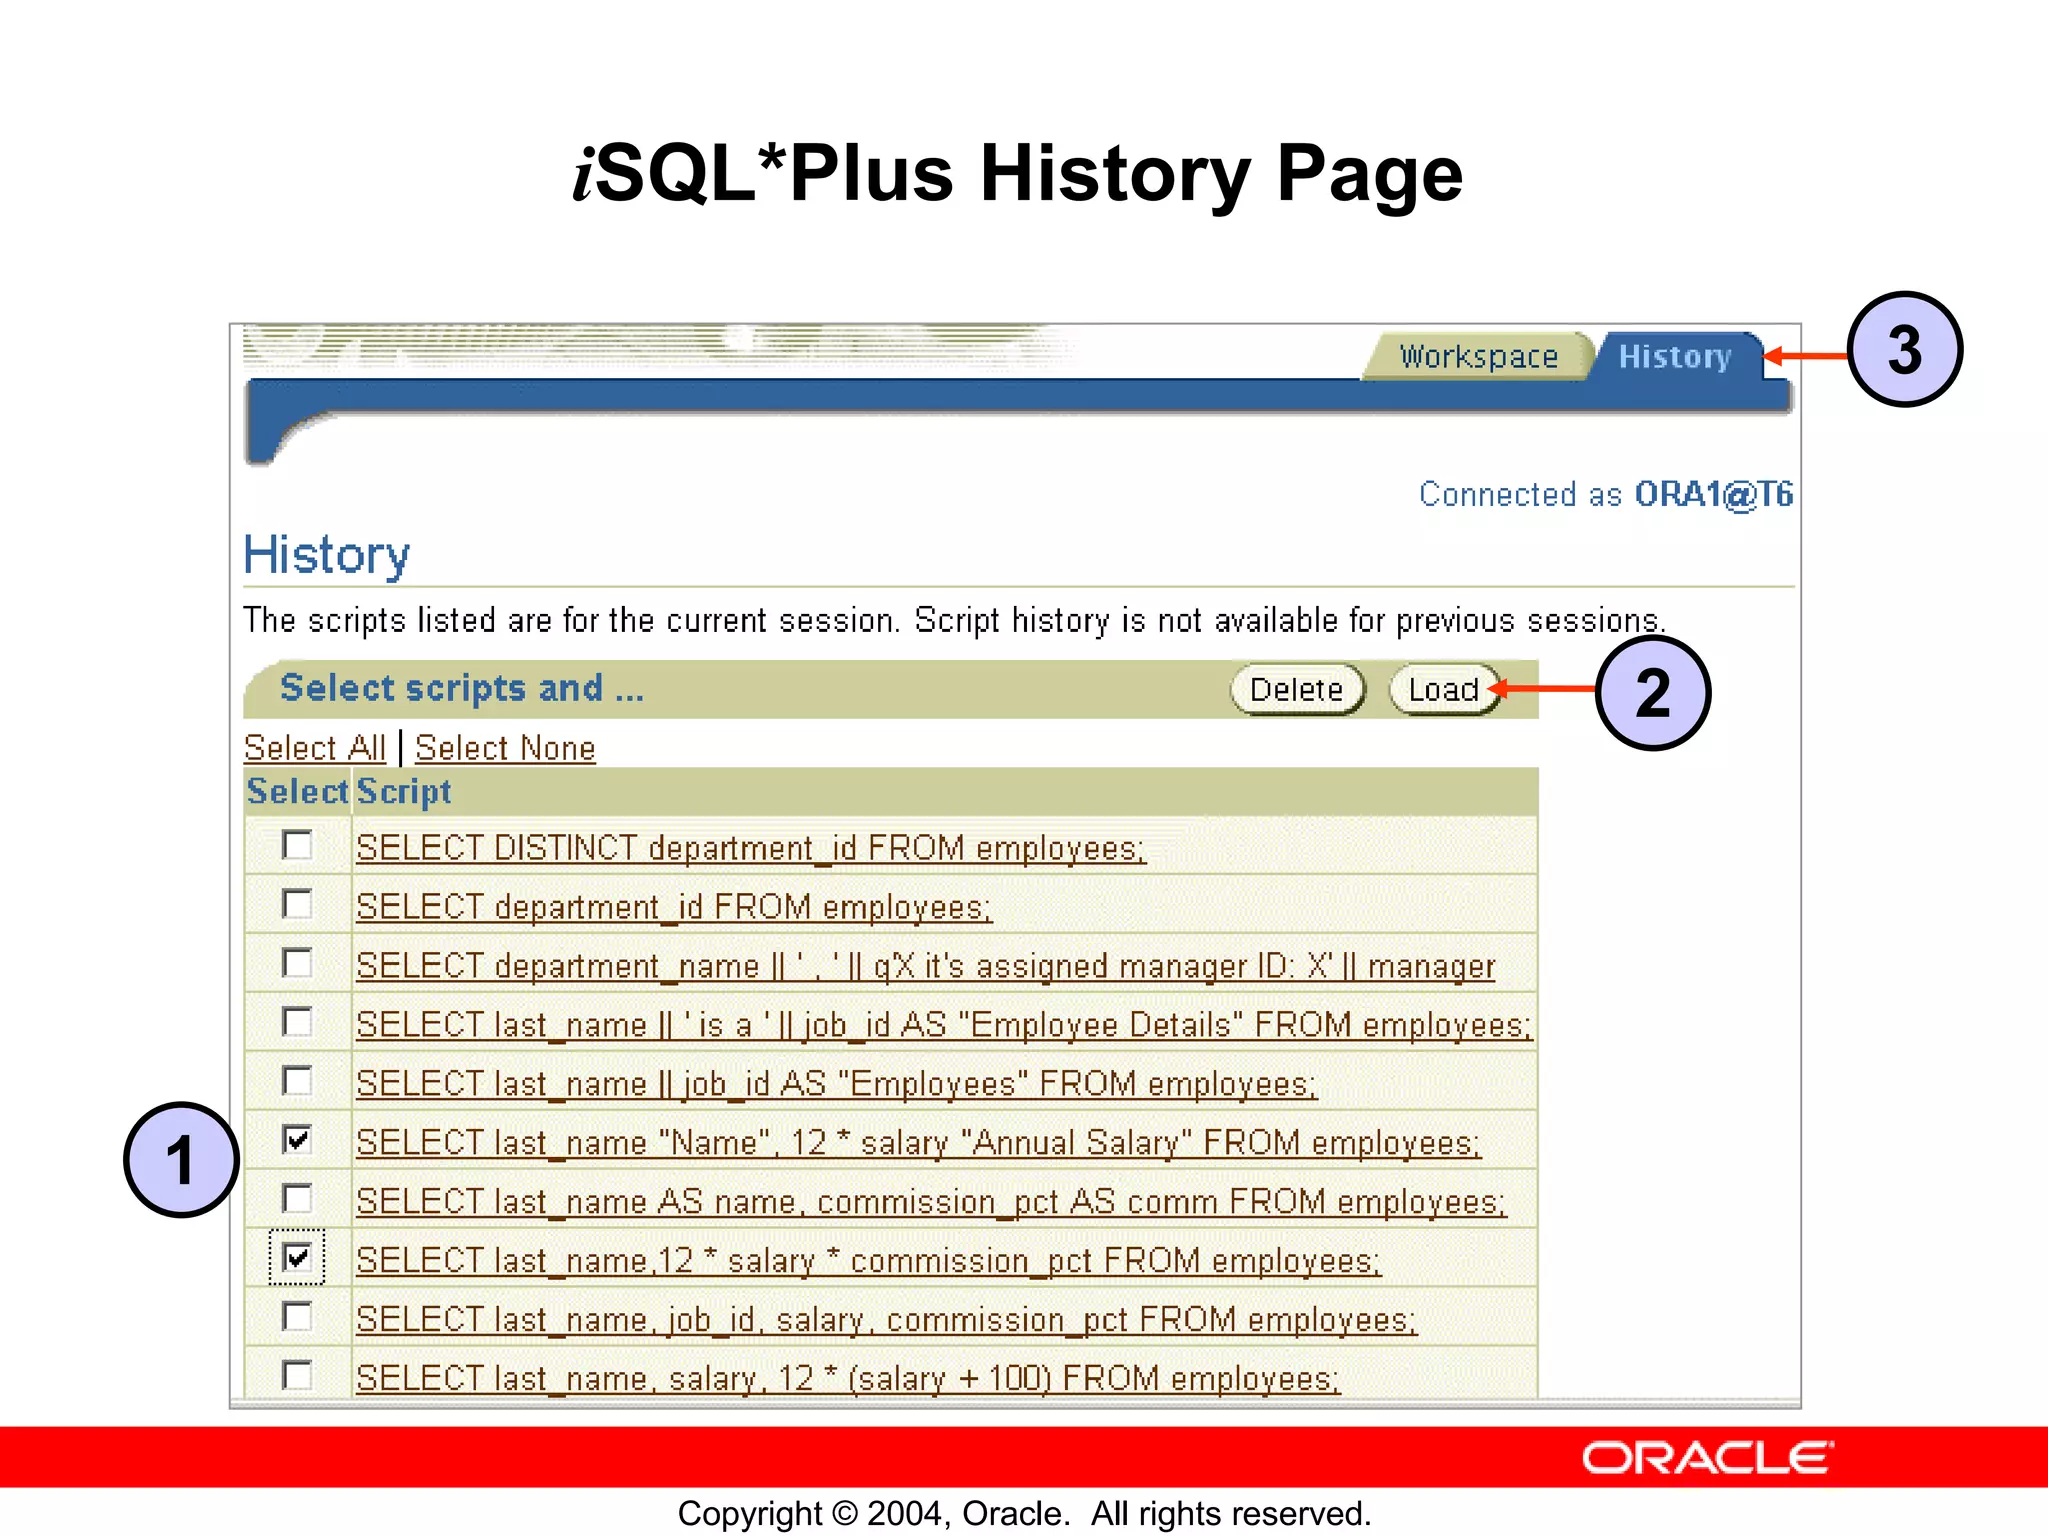The image size is (2048, 1536).
Task: Click the Oracle logo in red footer
Action: tap(1707, 1458)
